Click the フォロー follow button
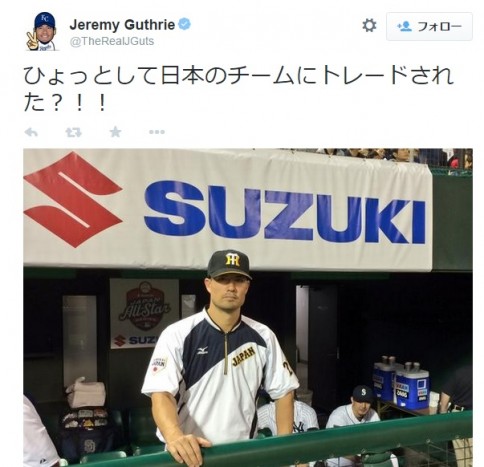The image size is (484, 467). click(429, 26)
